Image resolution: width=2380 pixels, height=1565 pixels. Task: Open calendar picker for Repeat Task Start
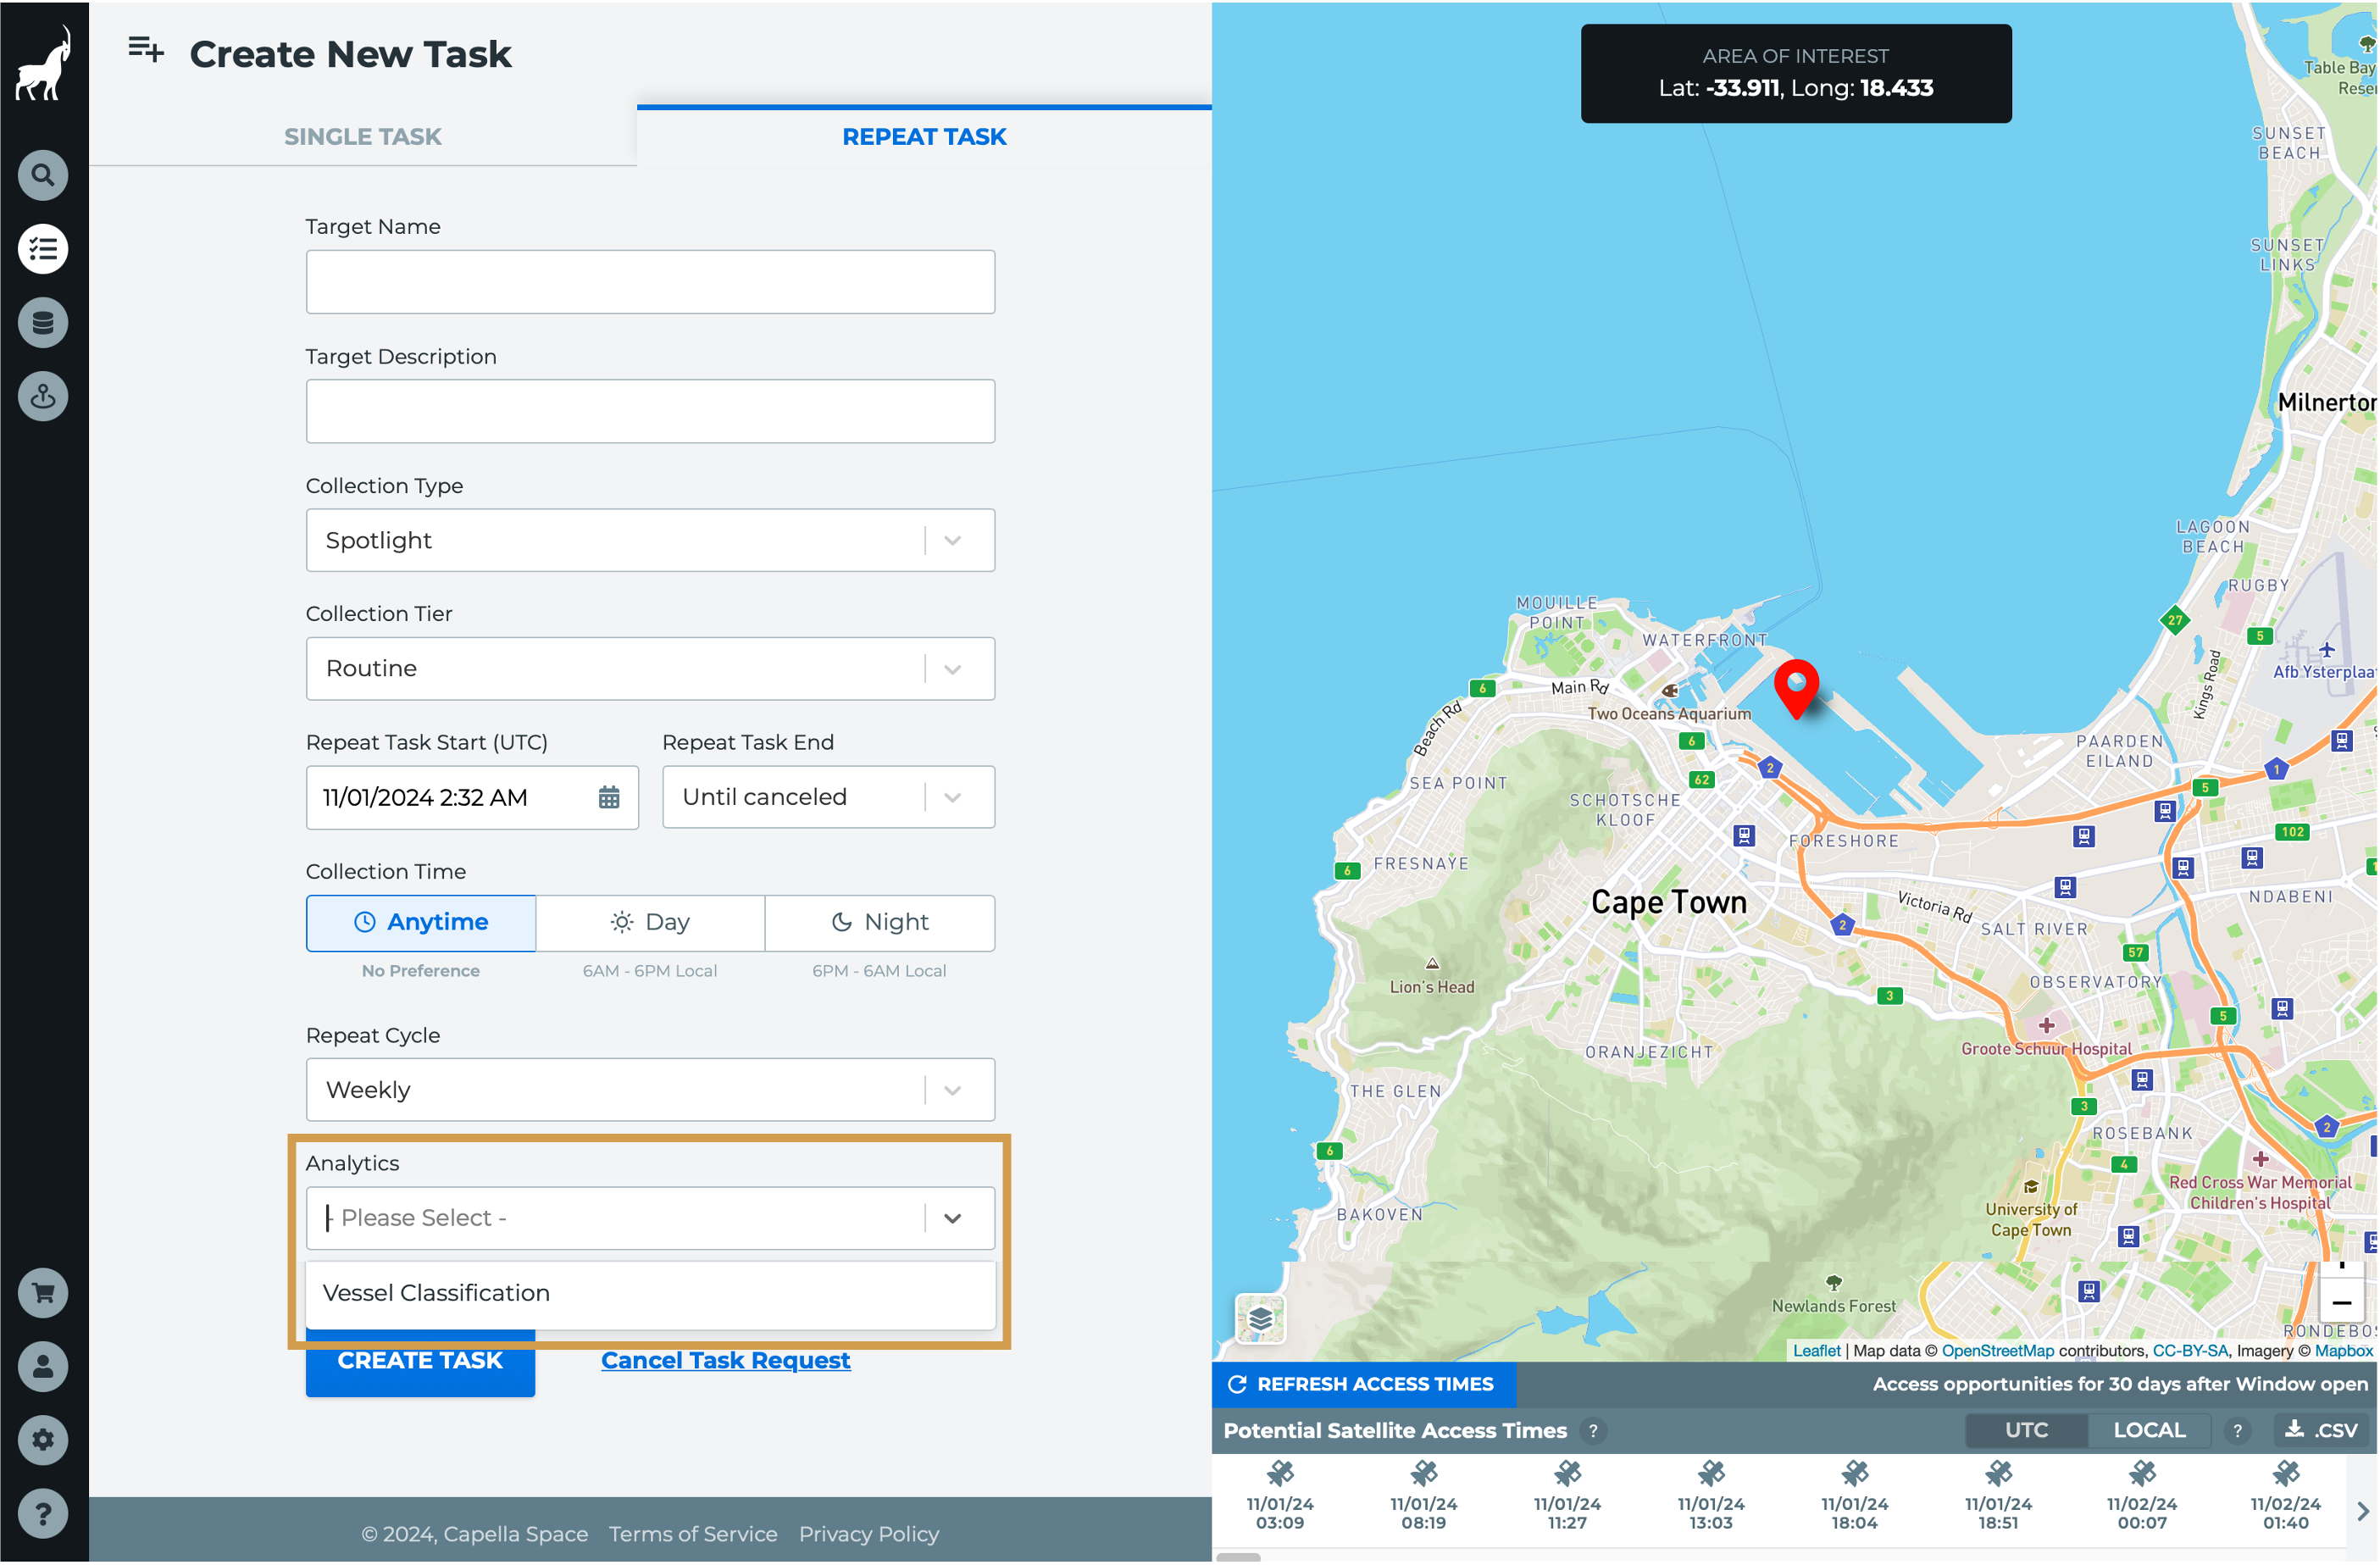(609, 797)
